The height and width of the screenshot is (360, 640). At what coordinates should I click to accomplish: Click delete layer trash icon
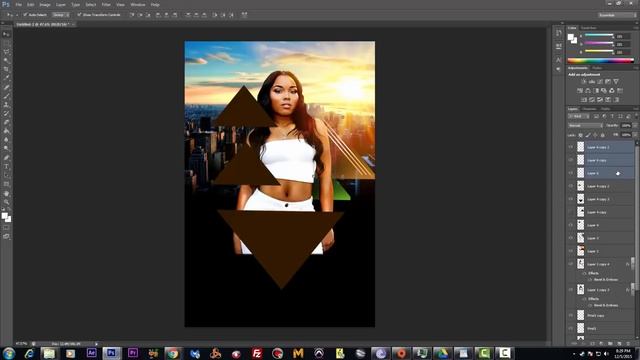(x=629, y=344)
